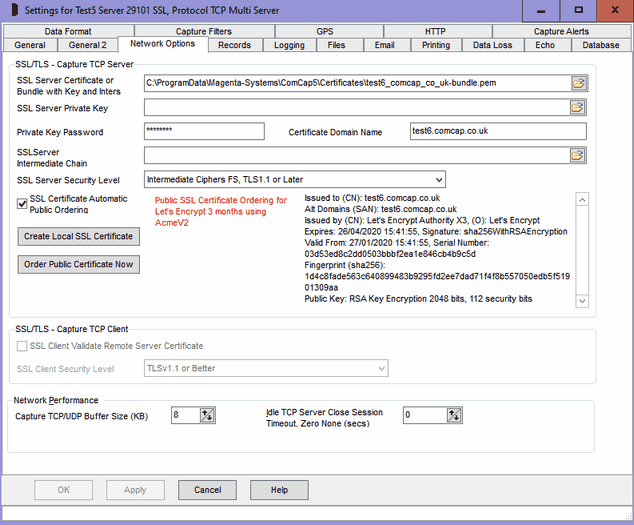
Task: Click the buffer size spinner arrows
Action: click(208, 415)
